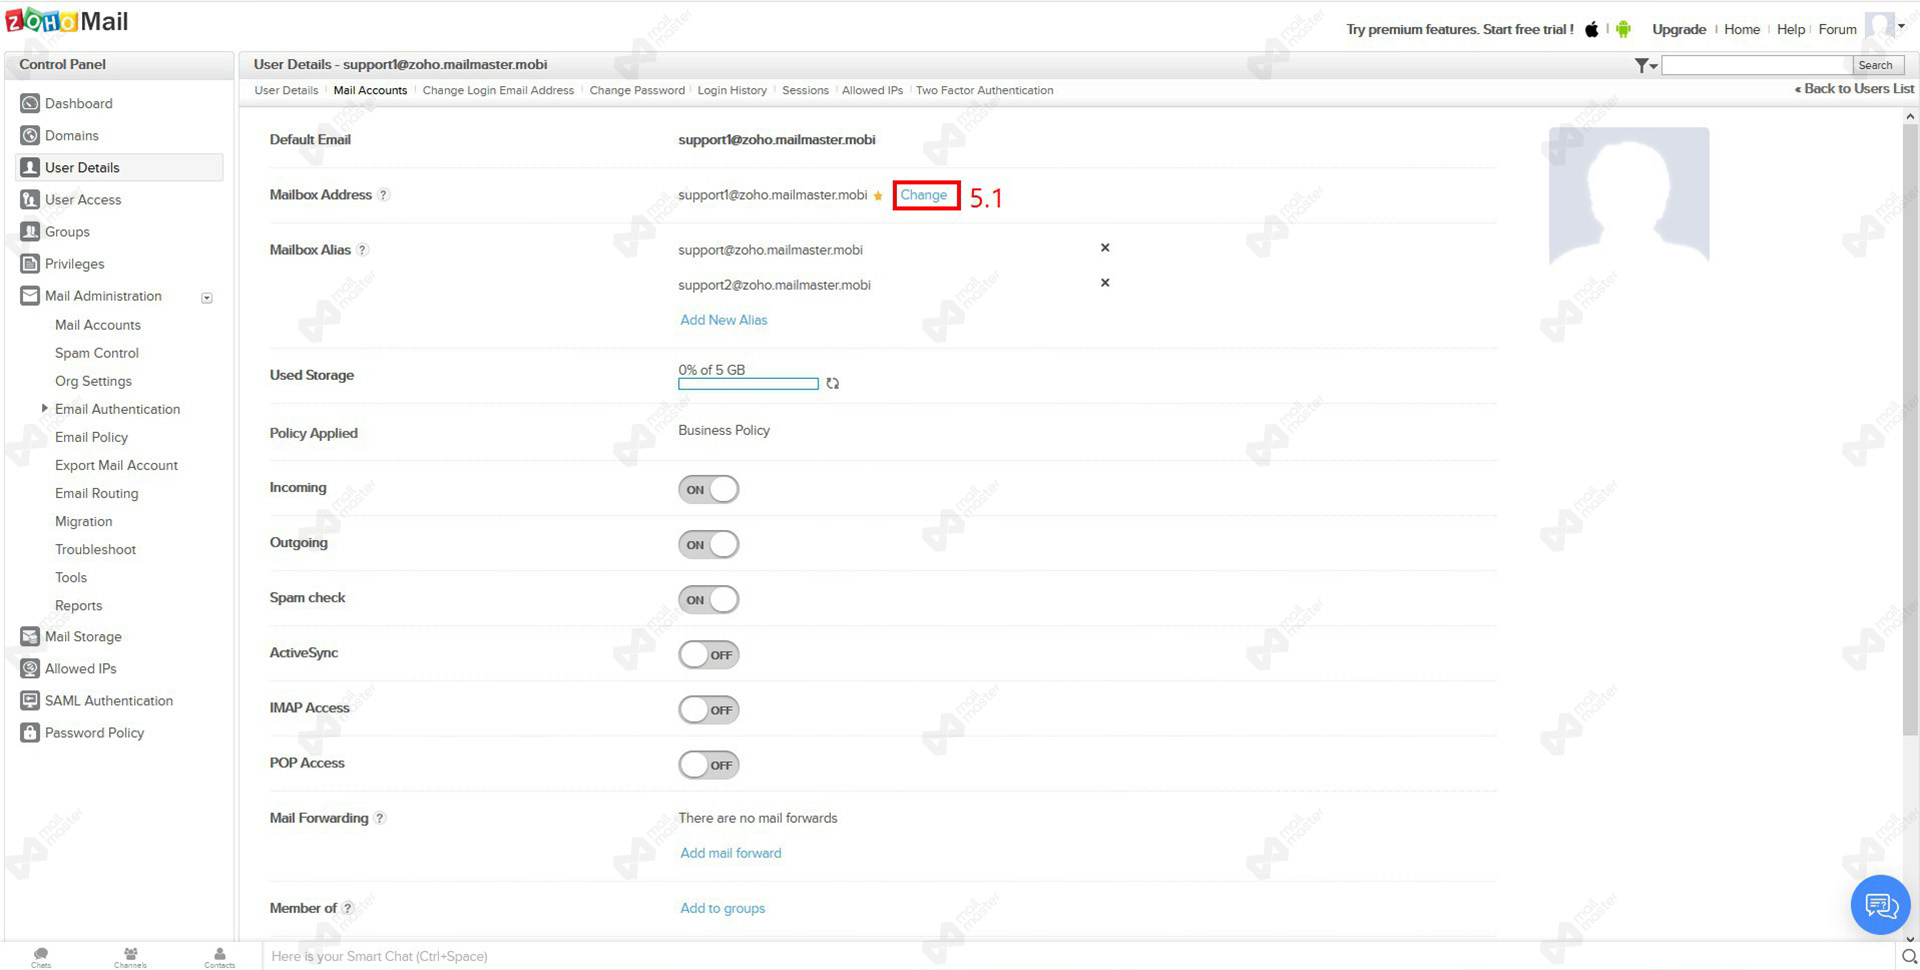This screenshot has height=970, width=1920.
Task: Switch to the User Details tab
Action: click(x=286, y=90)
